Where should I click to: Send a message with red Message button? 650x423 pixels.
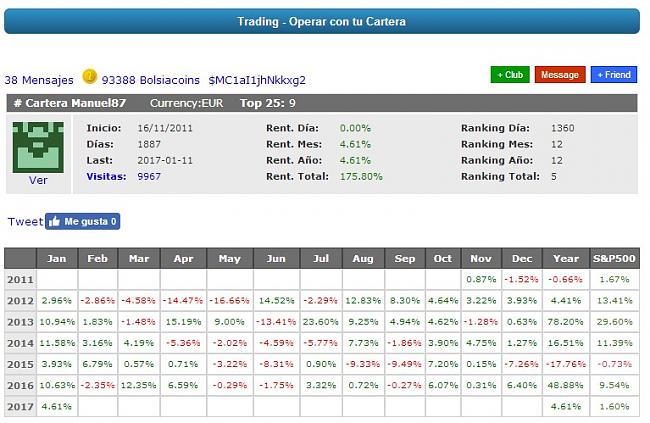[x=560, y=75]
